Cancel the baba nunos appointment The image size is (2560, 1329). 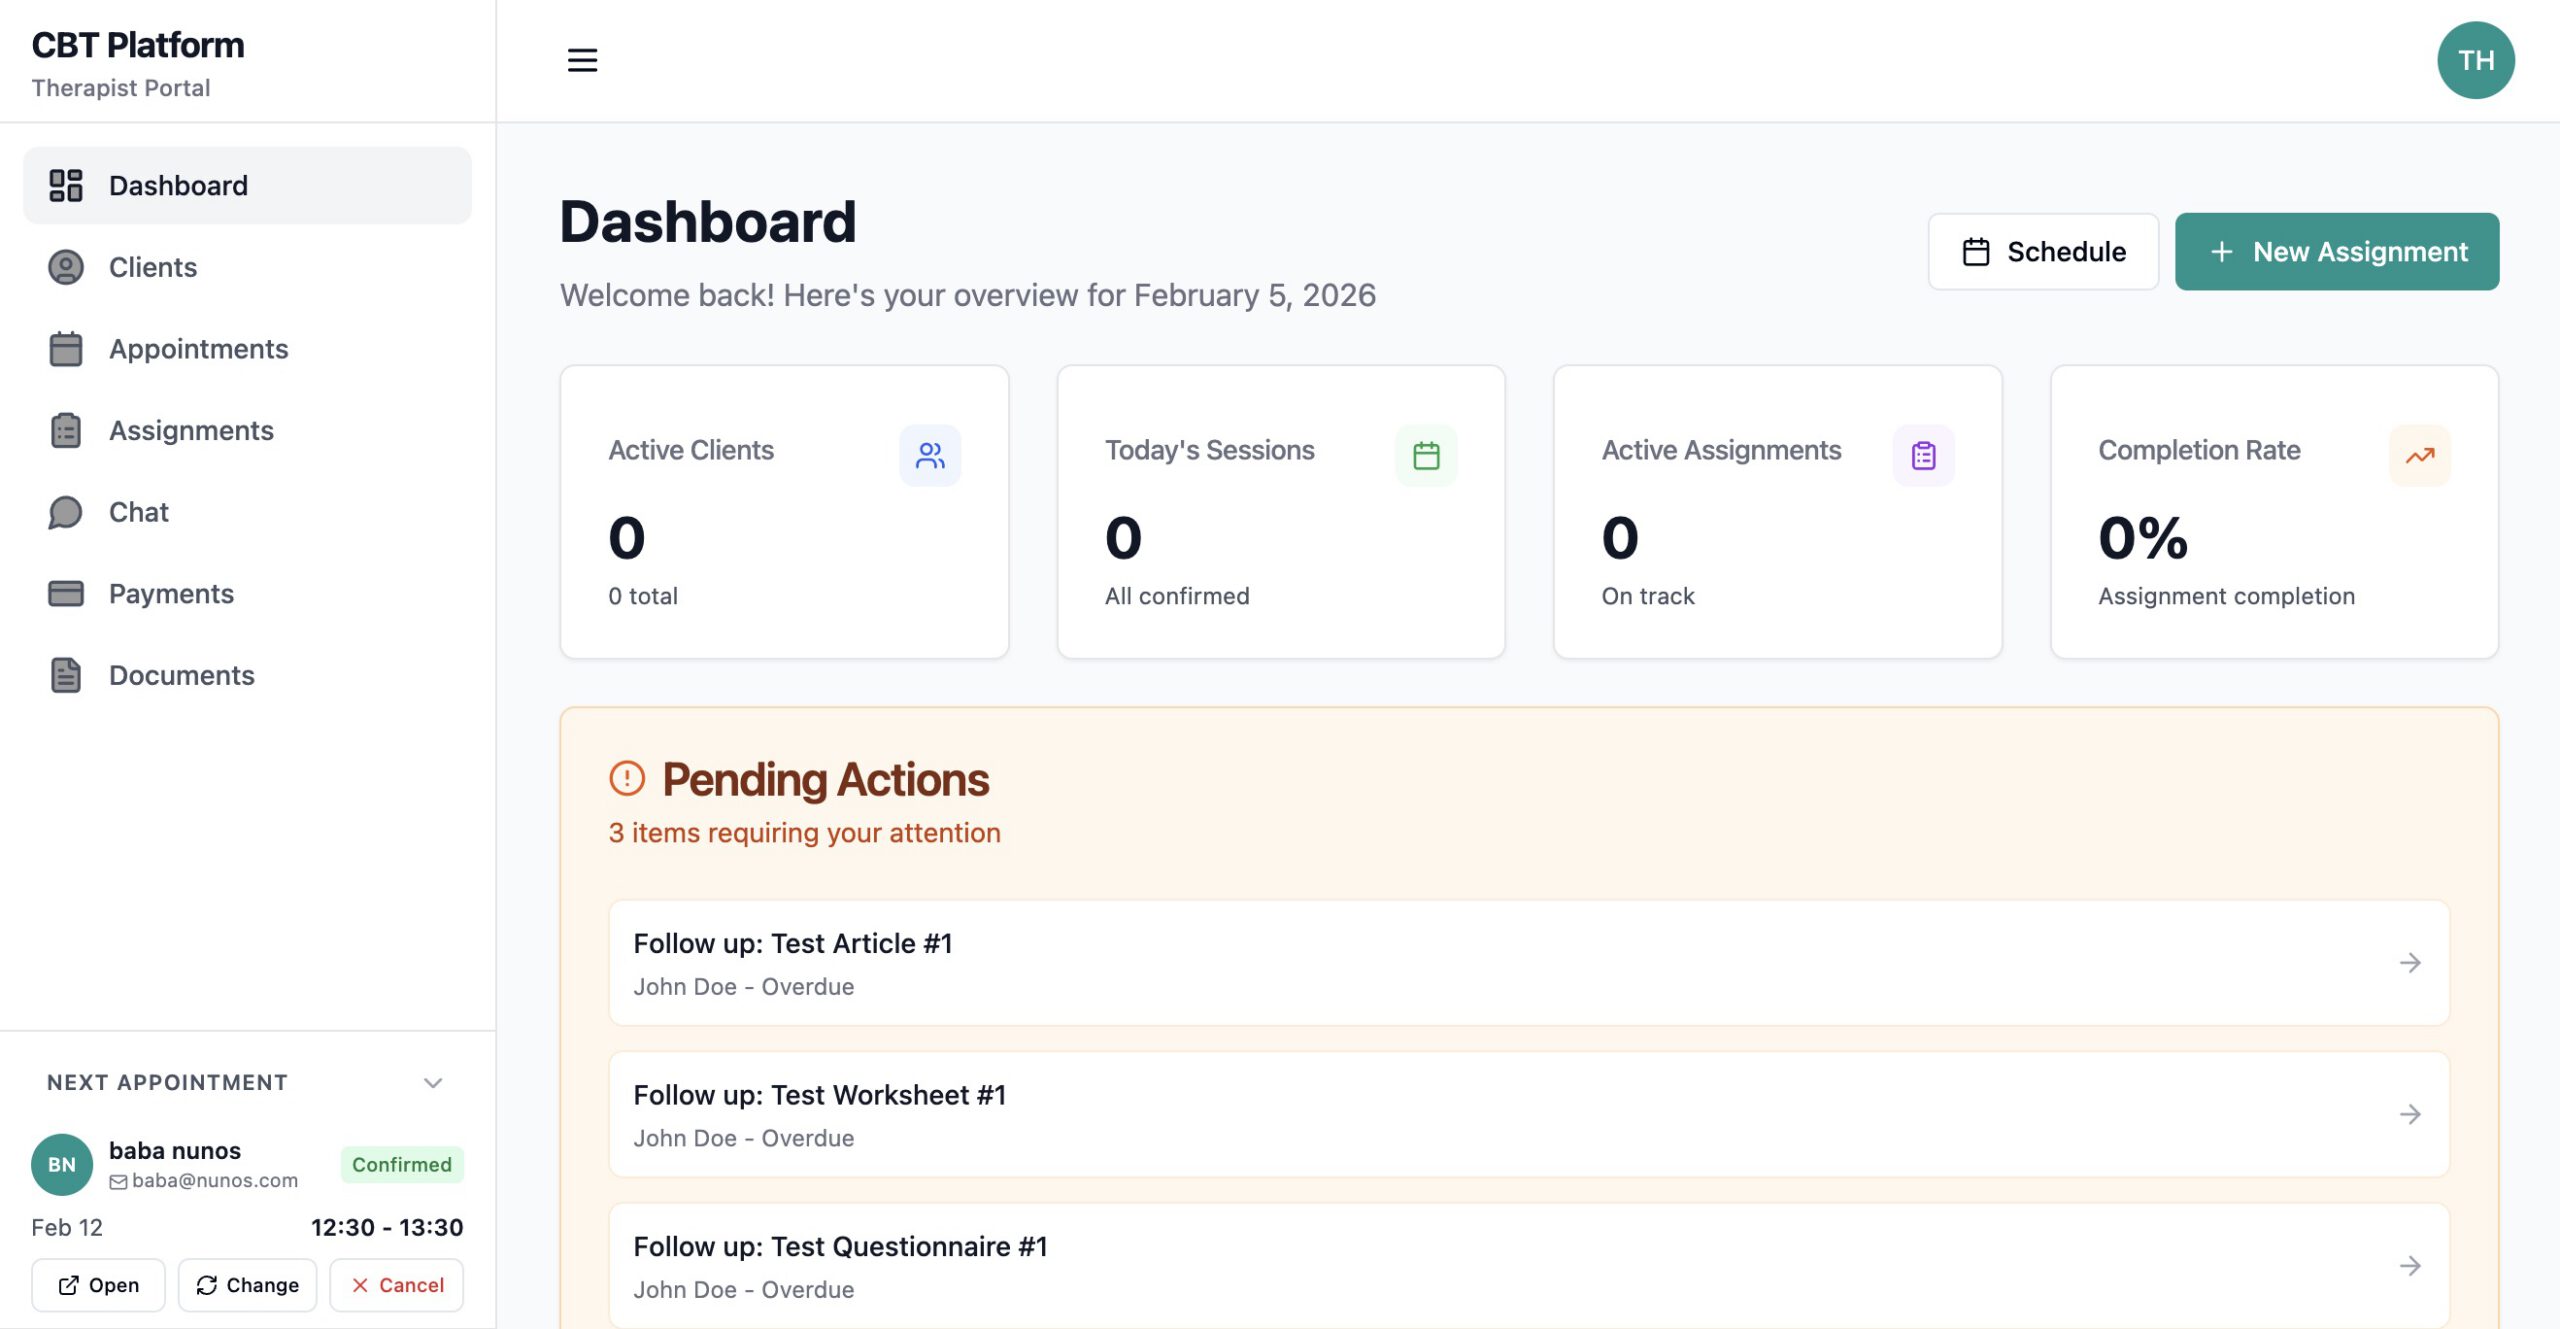click(397, 1285)
